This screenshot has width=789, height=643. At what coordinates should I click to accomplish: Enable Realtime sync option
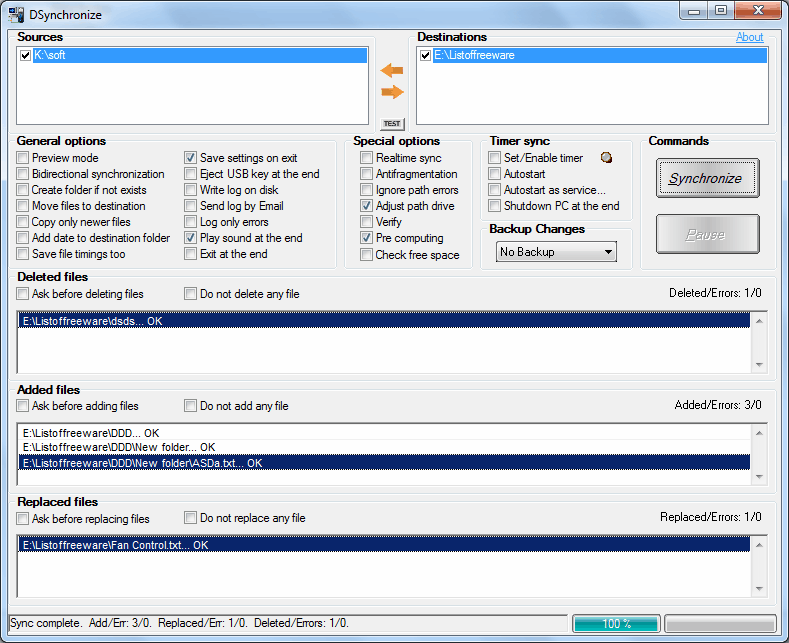click(366, 158)
